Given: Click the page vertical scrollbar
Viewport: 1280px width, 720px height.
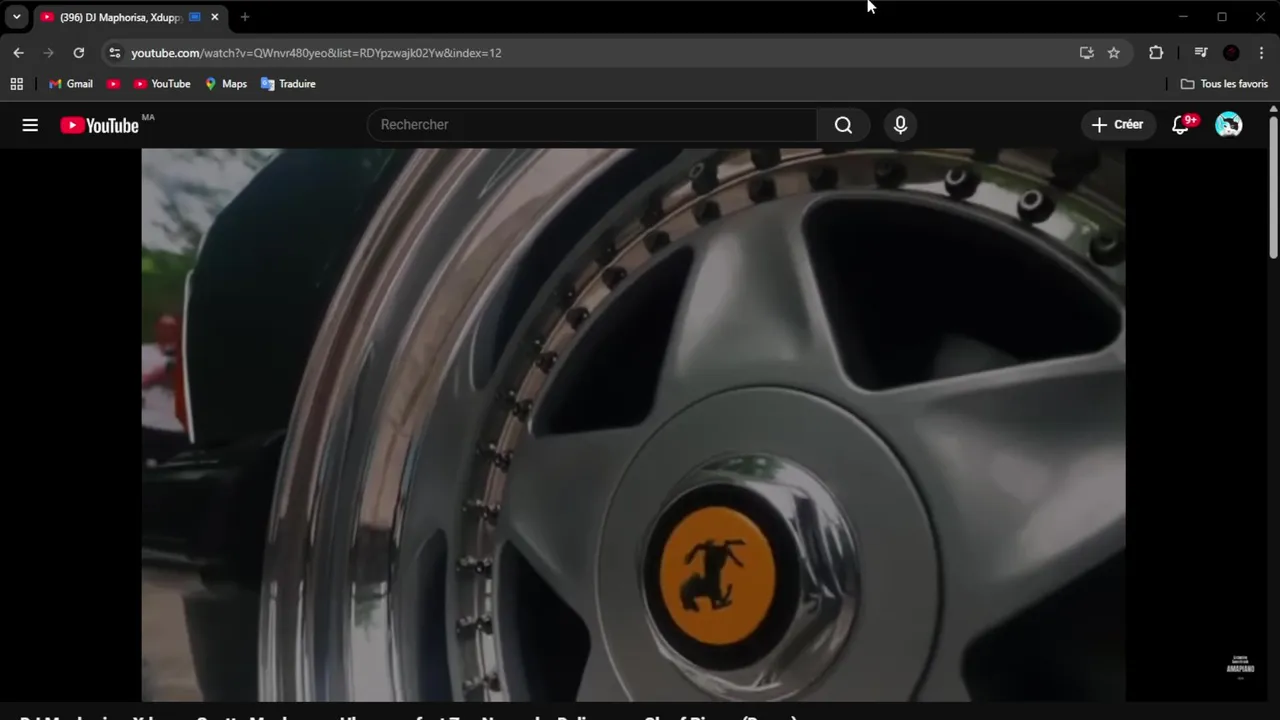Looking at the screenshot, I should click(x=1273, y=188).
